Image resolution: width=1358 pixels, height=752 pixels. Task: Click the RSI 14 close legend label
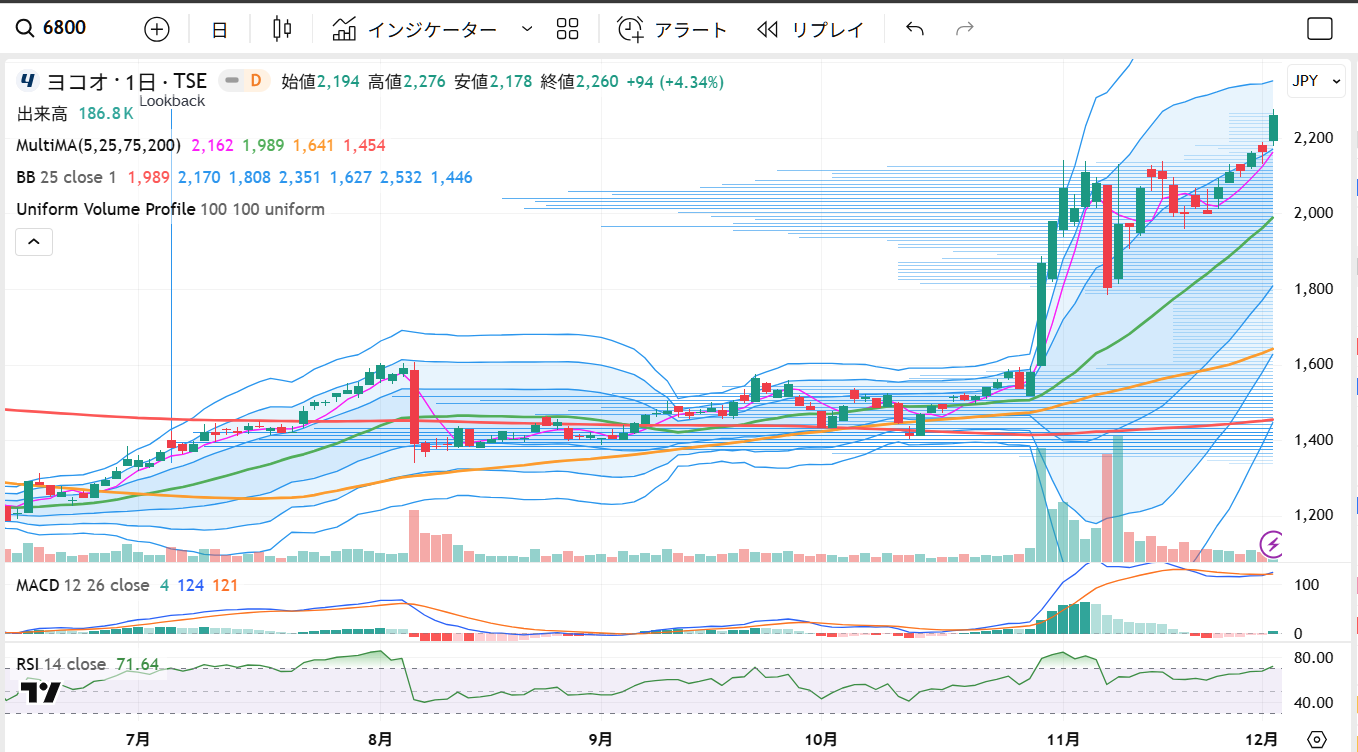60,664
